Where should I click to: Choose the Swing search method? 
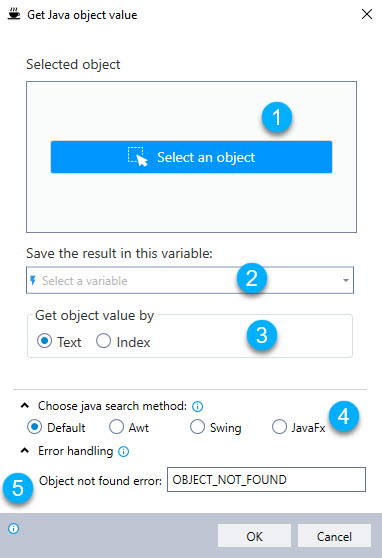click(x=216, y=427)
